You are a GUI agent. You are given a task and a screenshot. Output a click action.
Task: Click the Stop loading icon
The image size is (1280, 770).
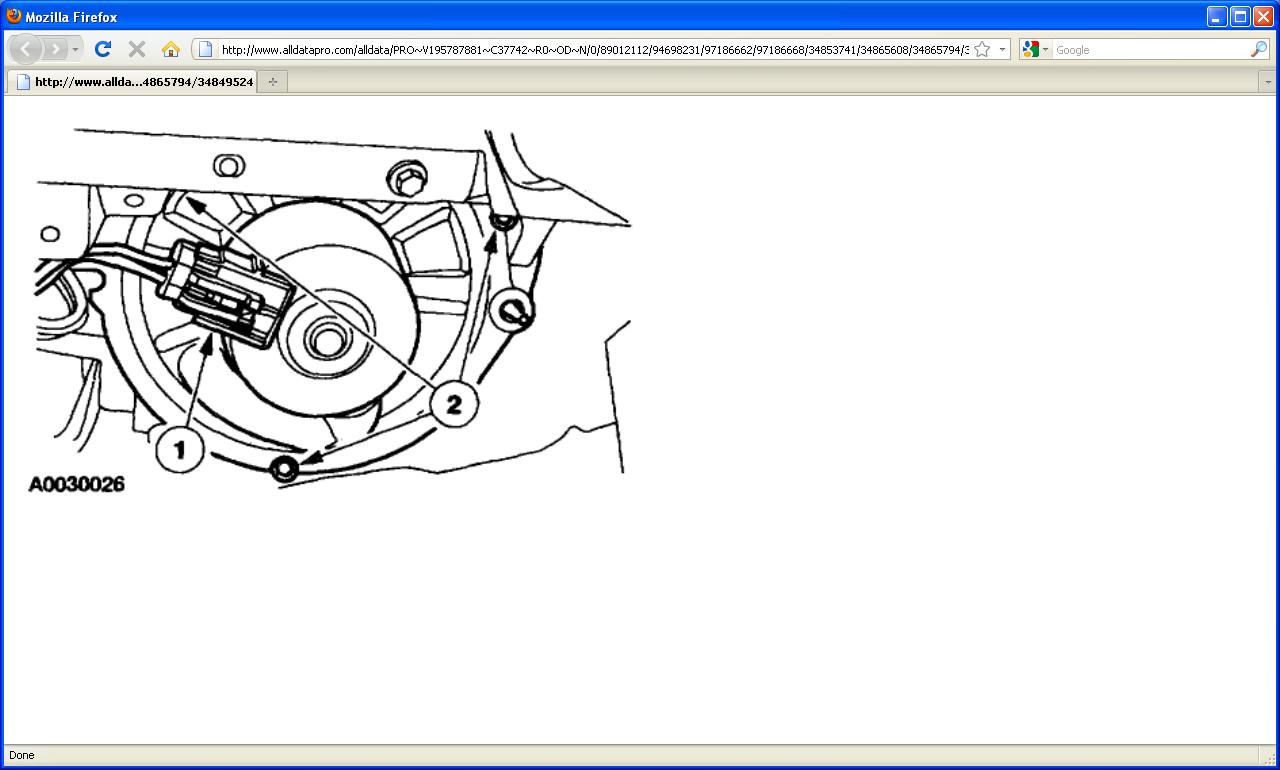click(137, 49)
